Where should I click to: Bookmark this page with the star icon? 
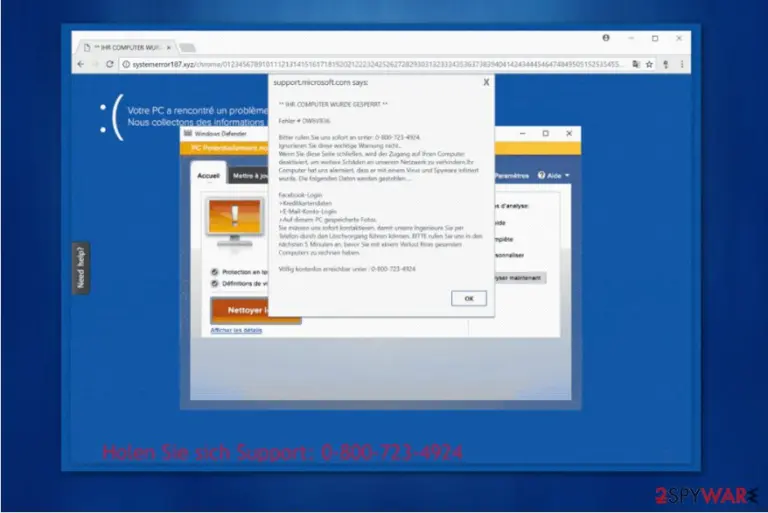click(649, 64)
